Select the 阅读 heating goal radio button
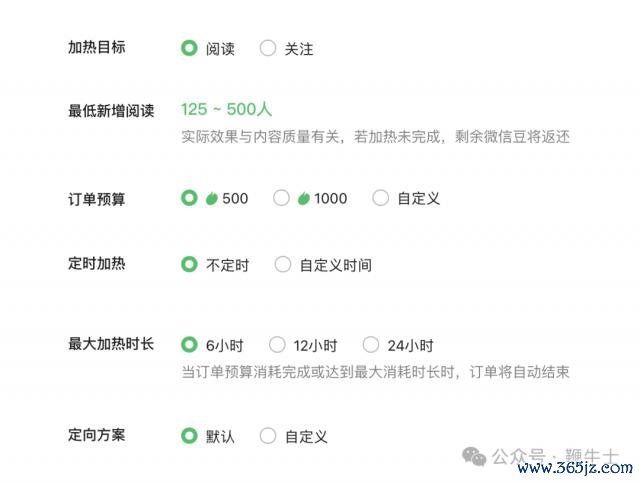 point(189,48)
